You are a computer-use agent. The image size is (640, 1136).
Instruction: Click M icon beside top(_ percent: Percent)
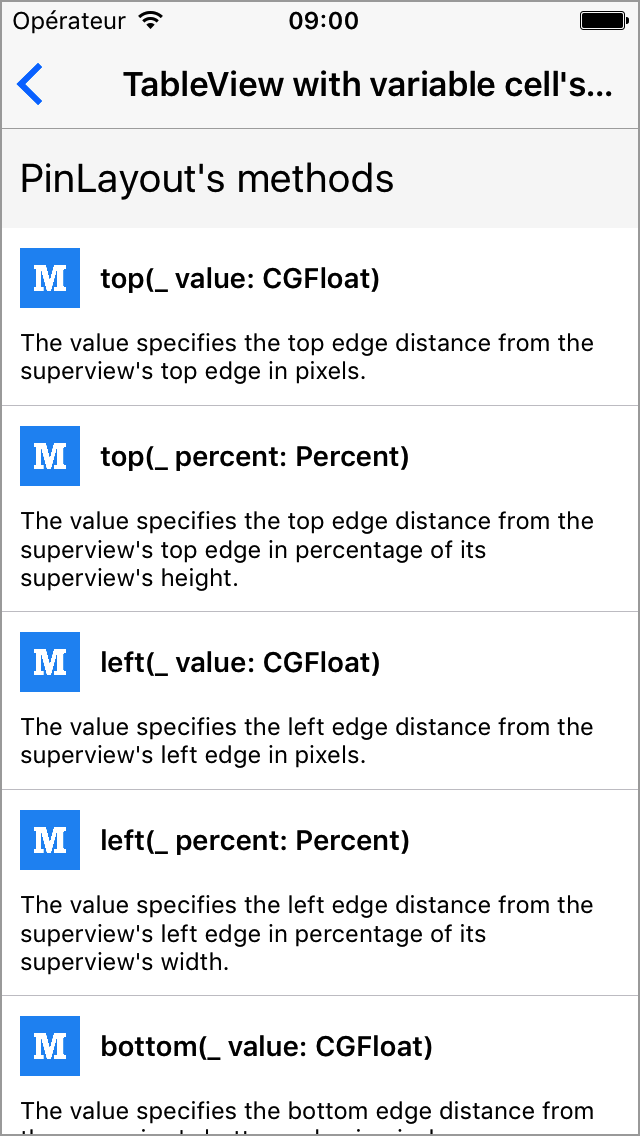click(x=50, y=456)
